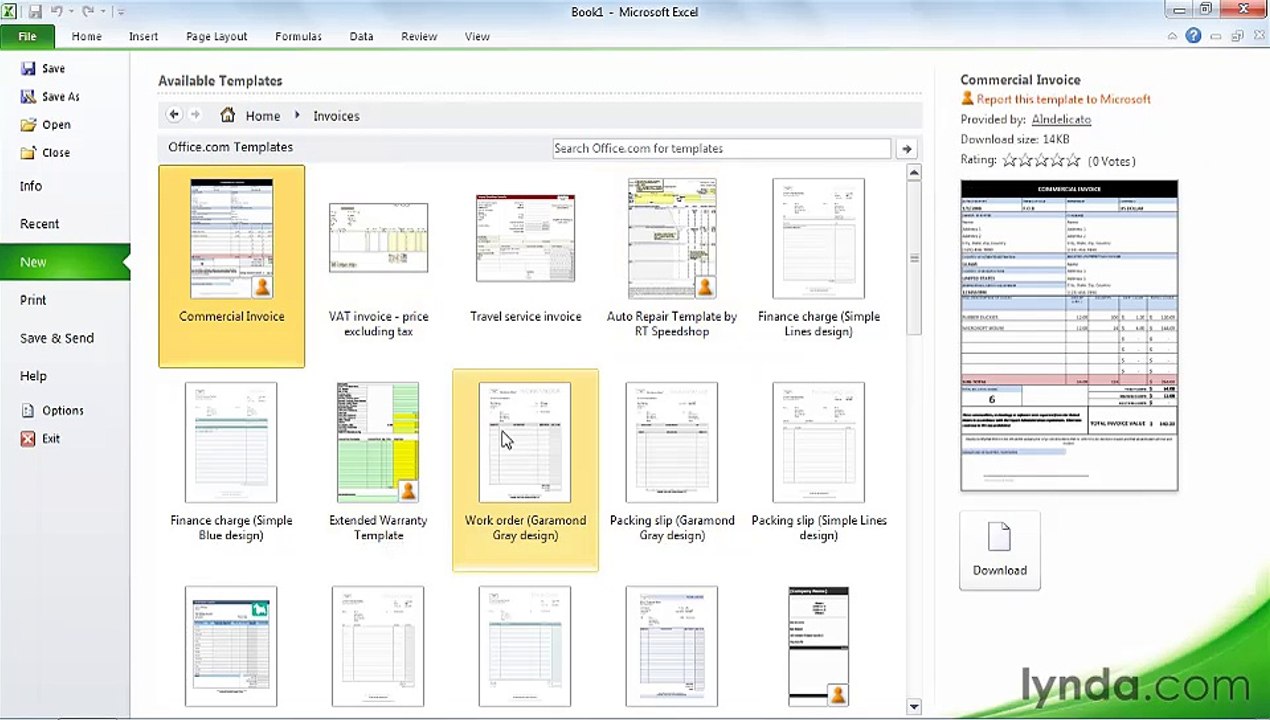Select the Travel service invoice template
1270x720 pixels.
[x=525, y=266]
